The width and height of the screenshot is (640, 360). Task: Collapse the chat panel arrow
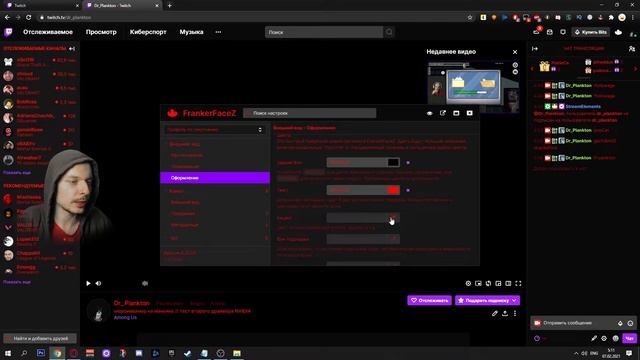(x=535, y=49)
